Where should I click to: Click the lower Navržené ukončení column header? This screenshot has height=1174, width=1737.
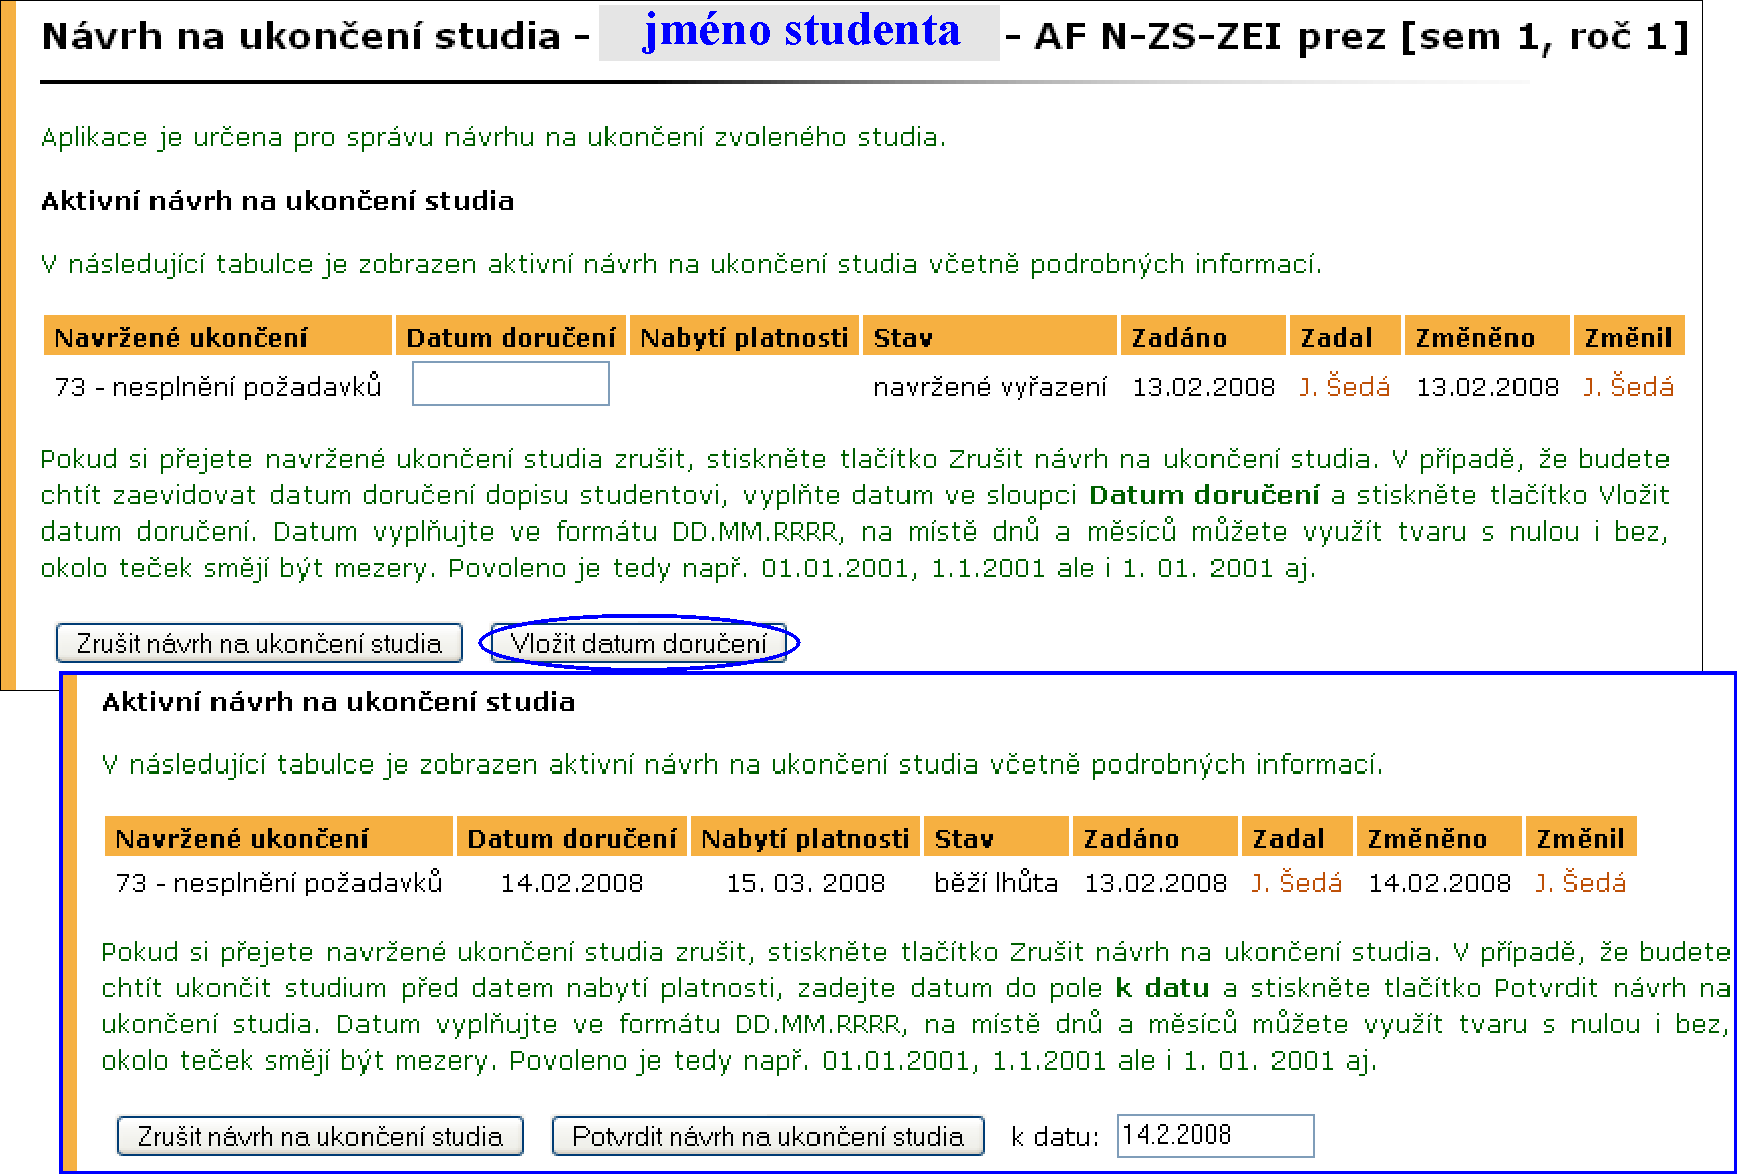pyautogui.click(x=279, y=837)
